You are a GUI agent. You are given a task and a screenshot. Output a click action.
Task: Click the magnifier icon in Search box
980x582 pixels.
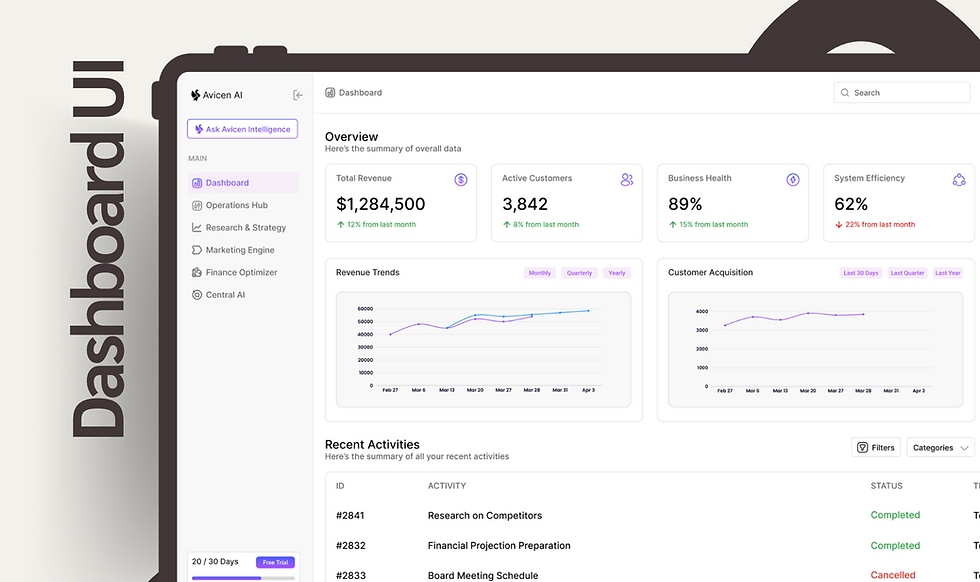click(845, 93)
